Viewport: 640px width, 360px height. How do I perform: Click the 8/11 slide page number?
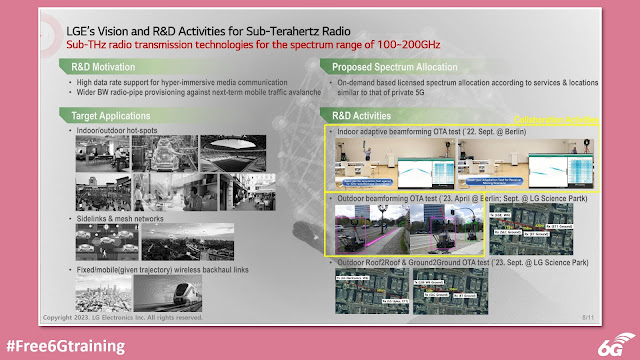pos(588,317)
